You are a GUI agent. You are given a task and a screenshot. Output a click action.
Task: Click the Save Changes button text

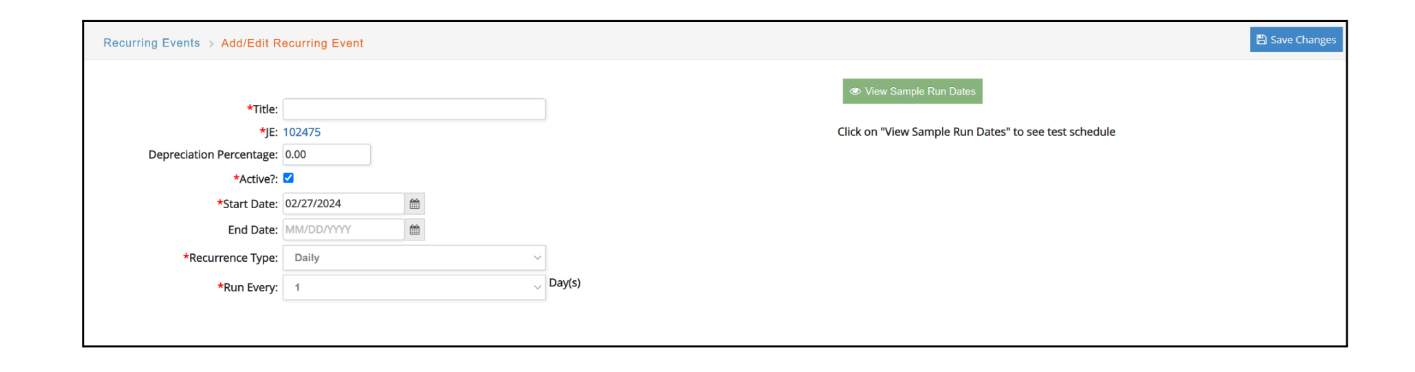pos(1303,40)
